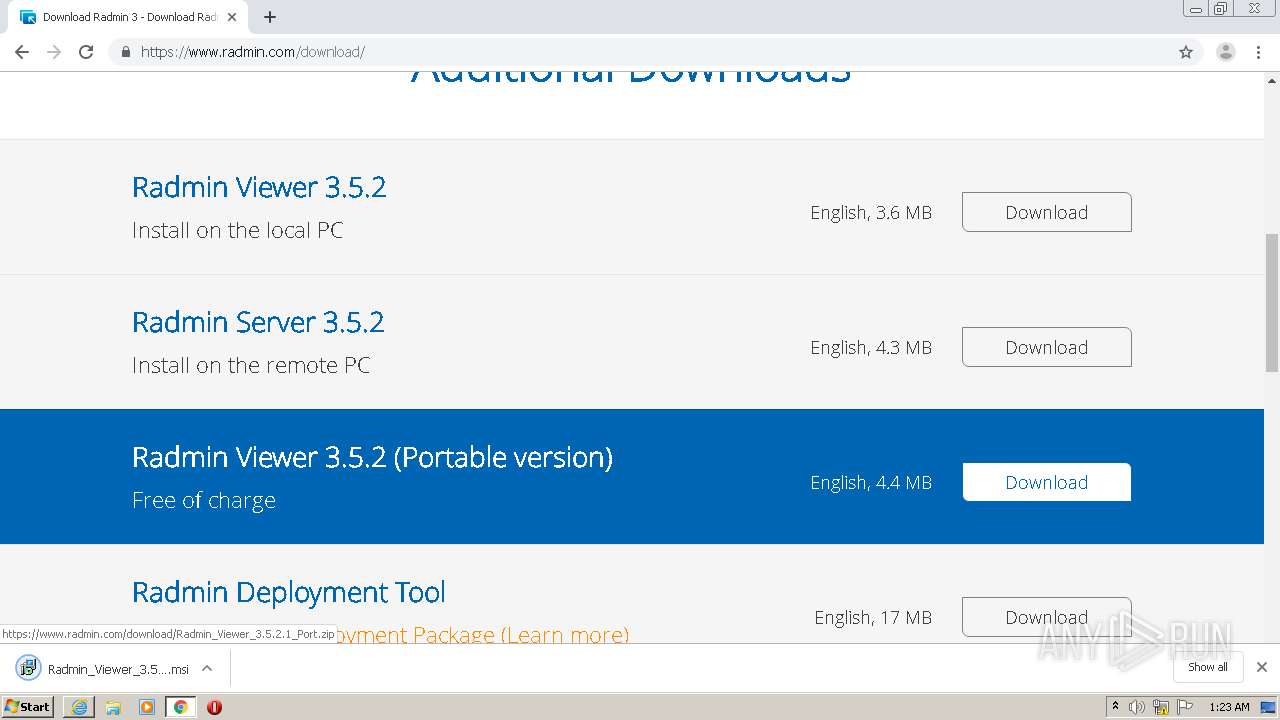
Task: Click the padlock site info icon
Action: [125, 52]
